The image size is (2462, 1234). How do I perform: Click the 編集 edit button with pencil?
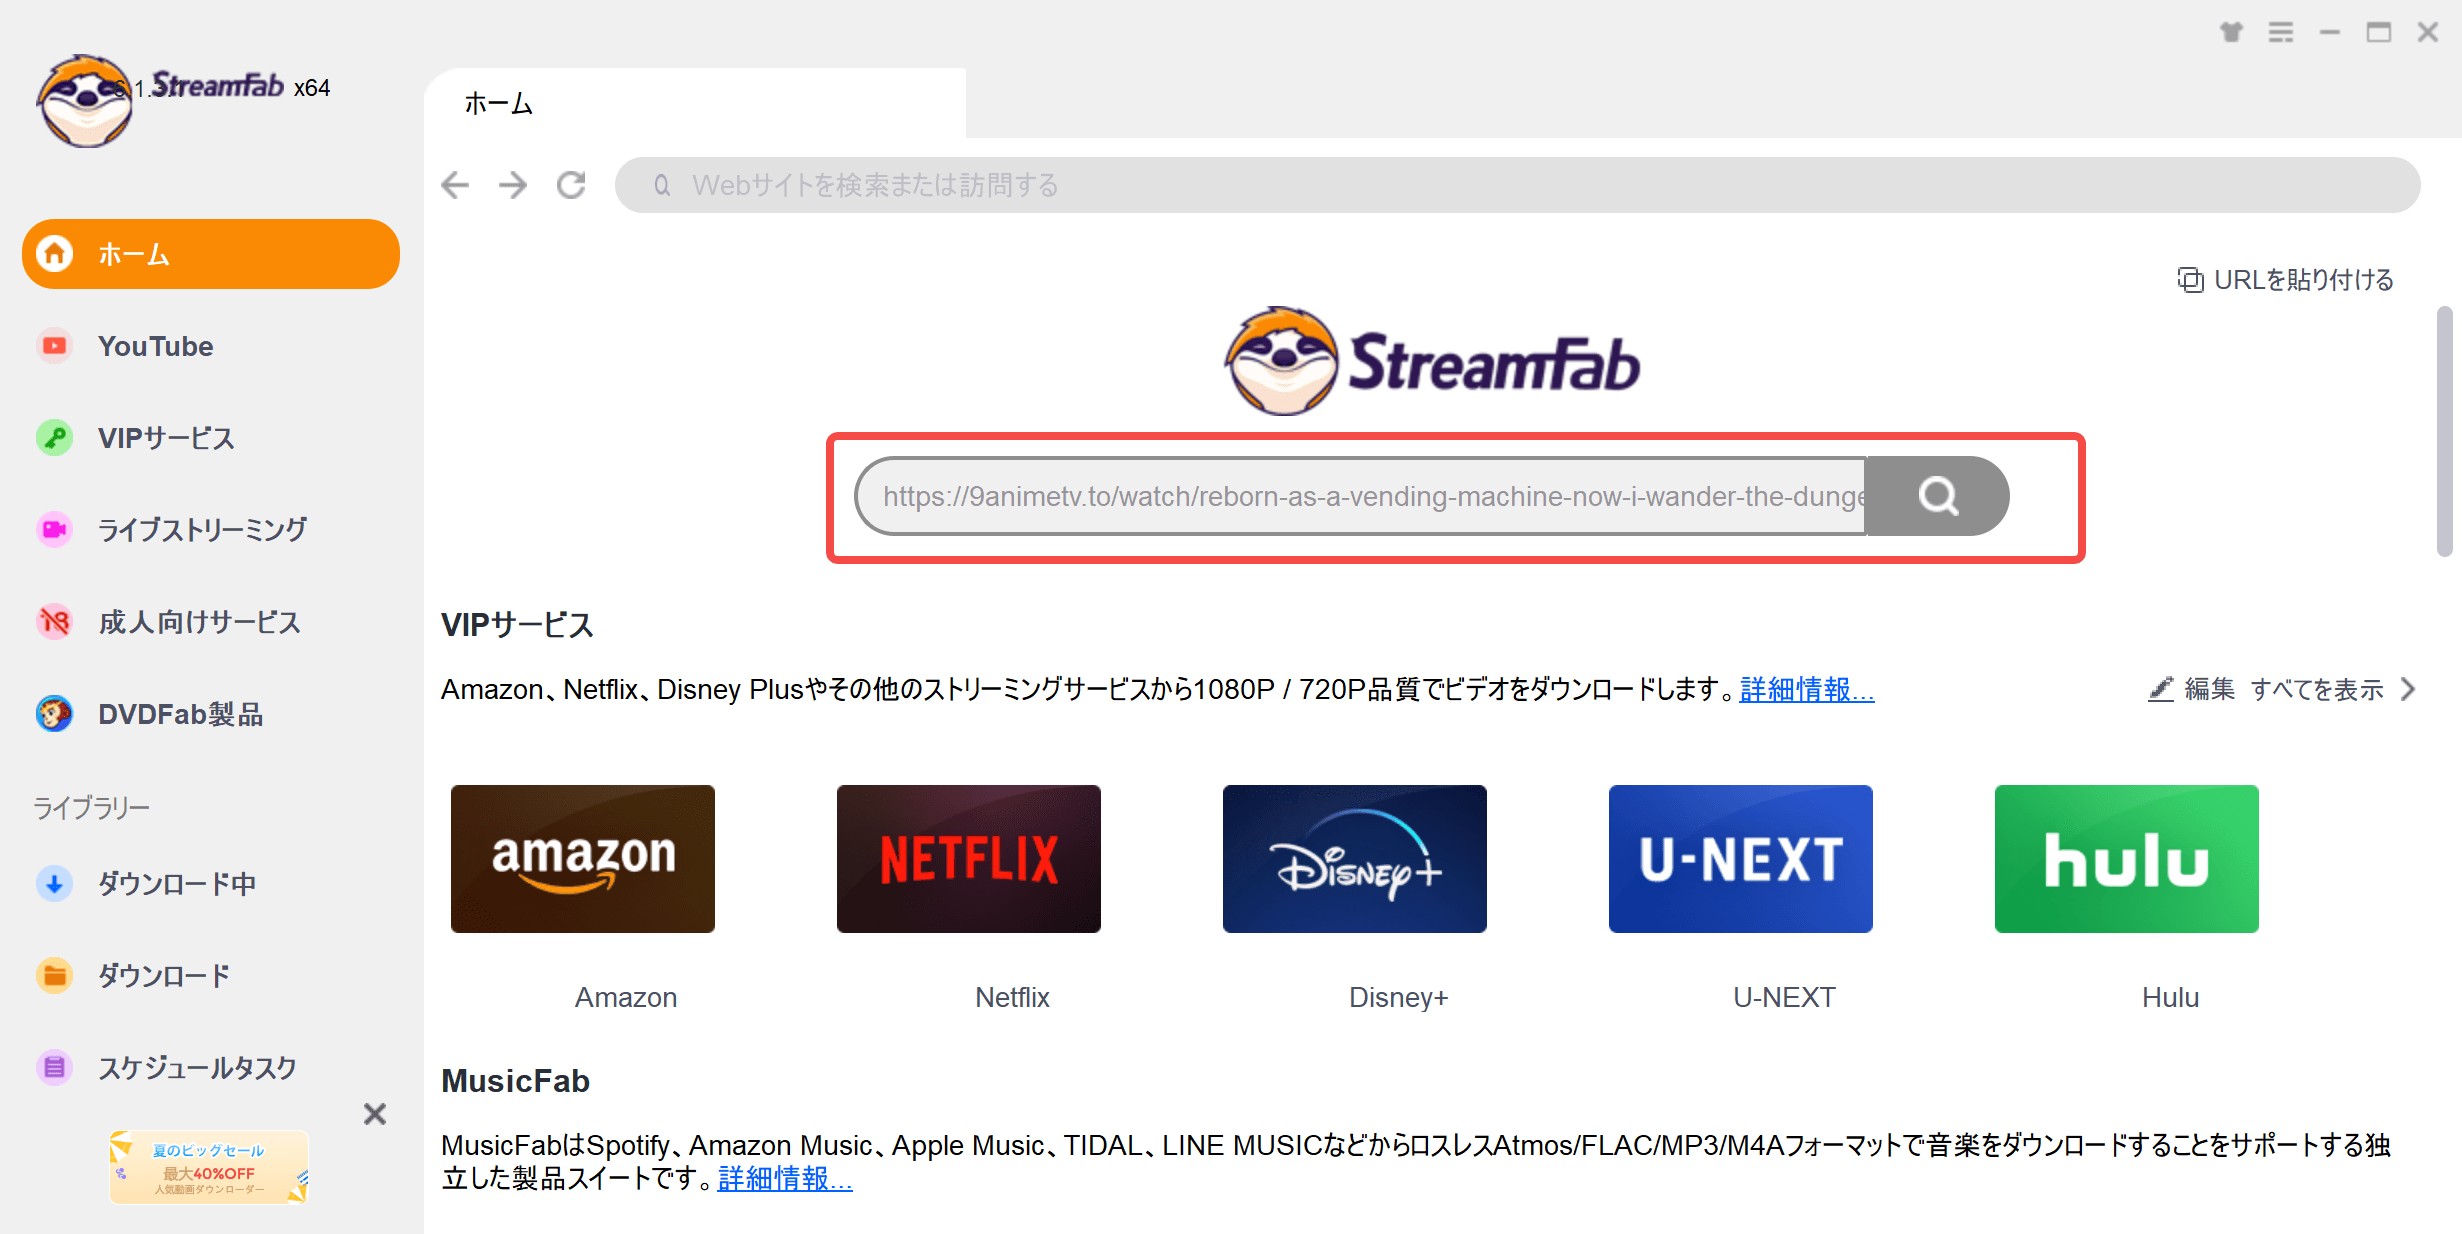(2191, 689)
